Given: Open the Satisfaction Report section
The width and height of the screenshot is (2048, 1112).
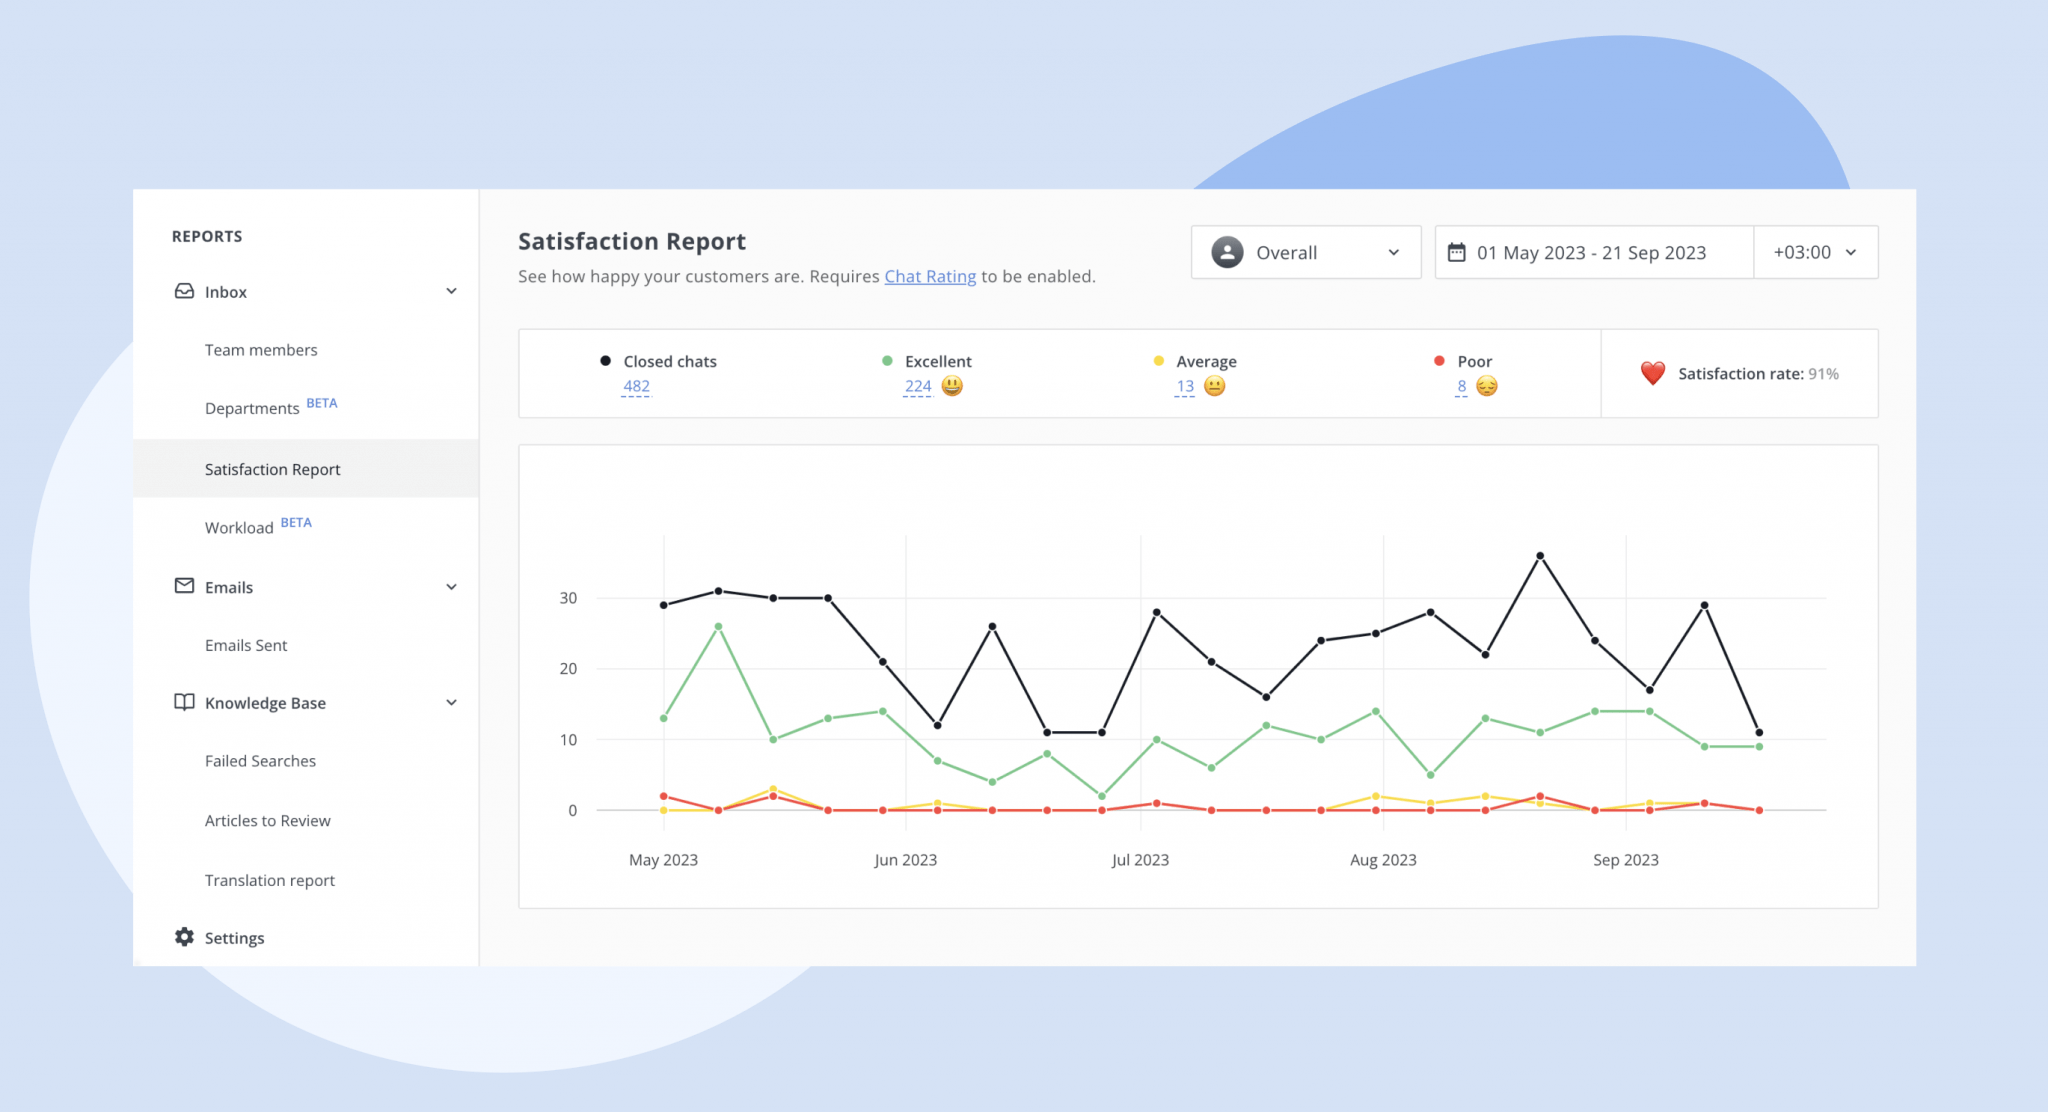Looking at the screenshot, I should (x=272, y=468).
